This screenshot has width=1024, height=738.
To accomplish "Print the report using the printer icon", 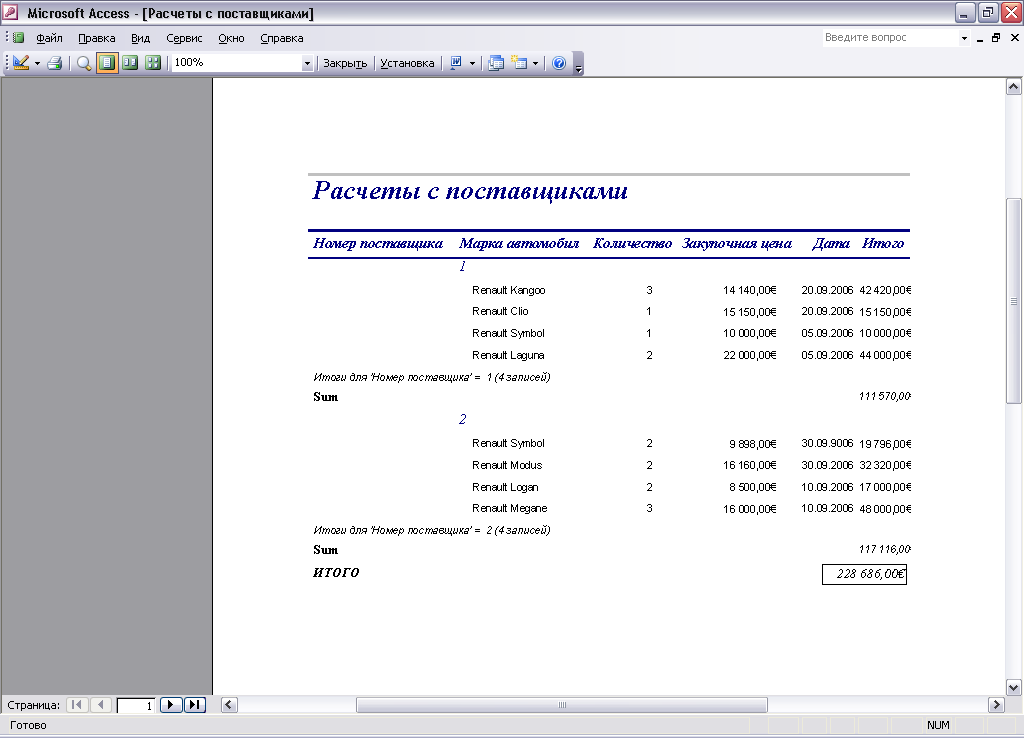I will (55, 63).
